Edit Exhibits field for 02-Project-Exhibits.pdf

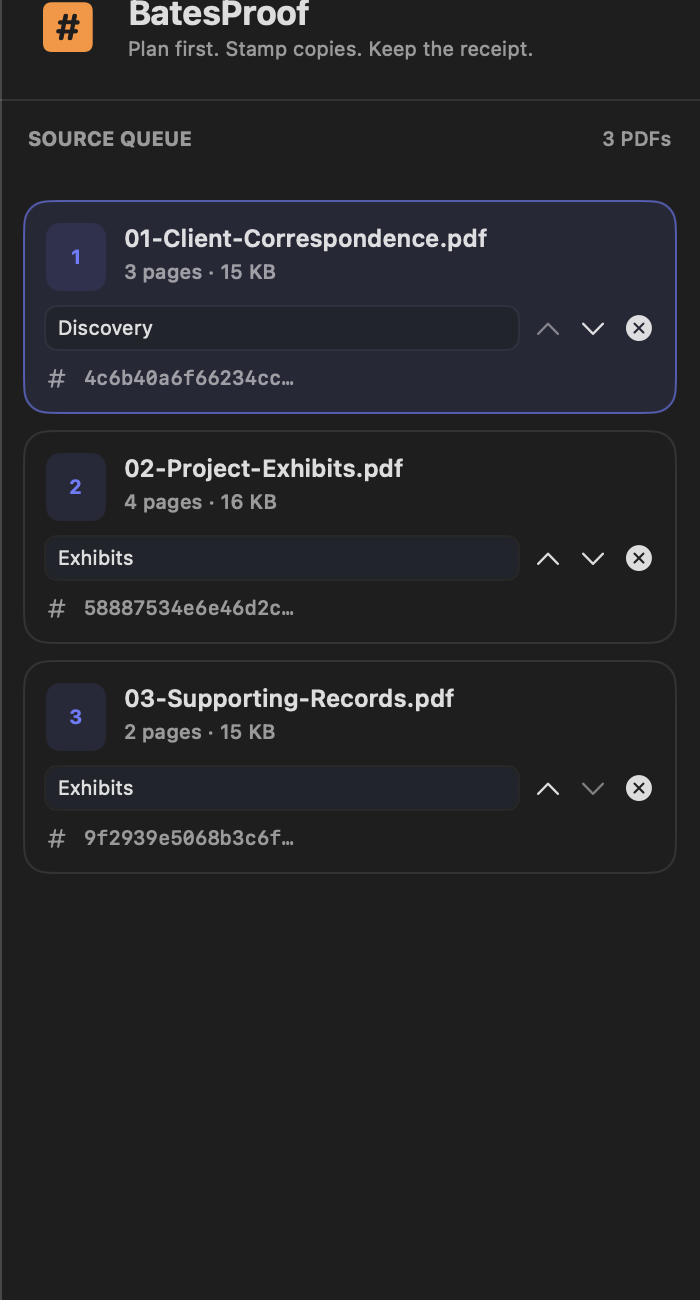[282, 558]
